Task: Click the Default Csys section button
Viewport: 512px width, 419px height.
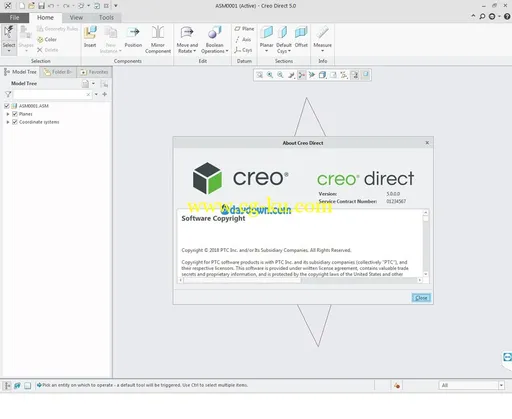Action: (x=284, y=39)
